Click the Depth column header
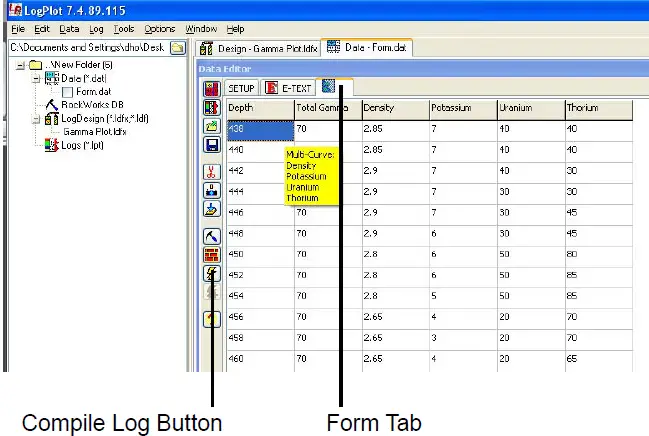 point(260,110)
